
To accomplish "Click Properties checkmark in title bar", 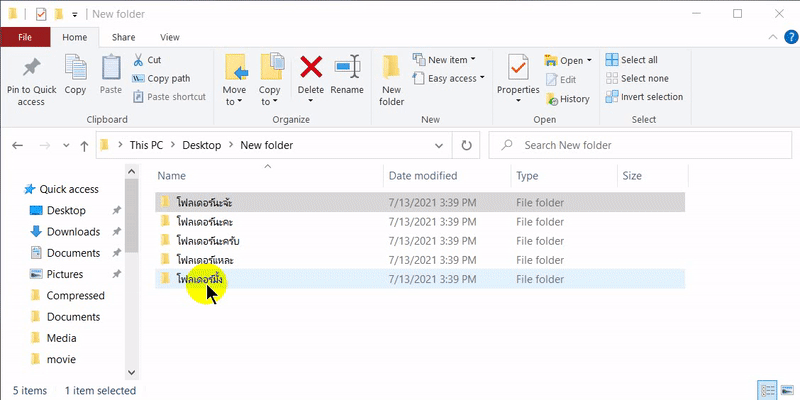I will 41,14.
